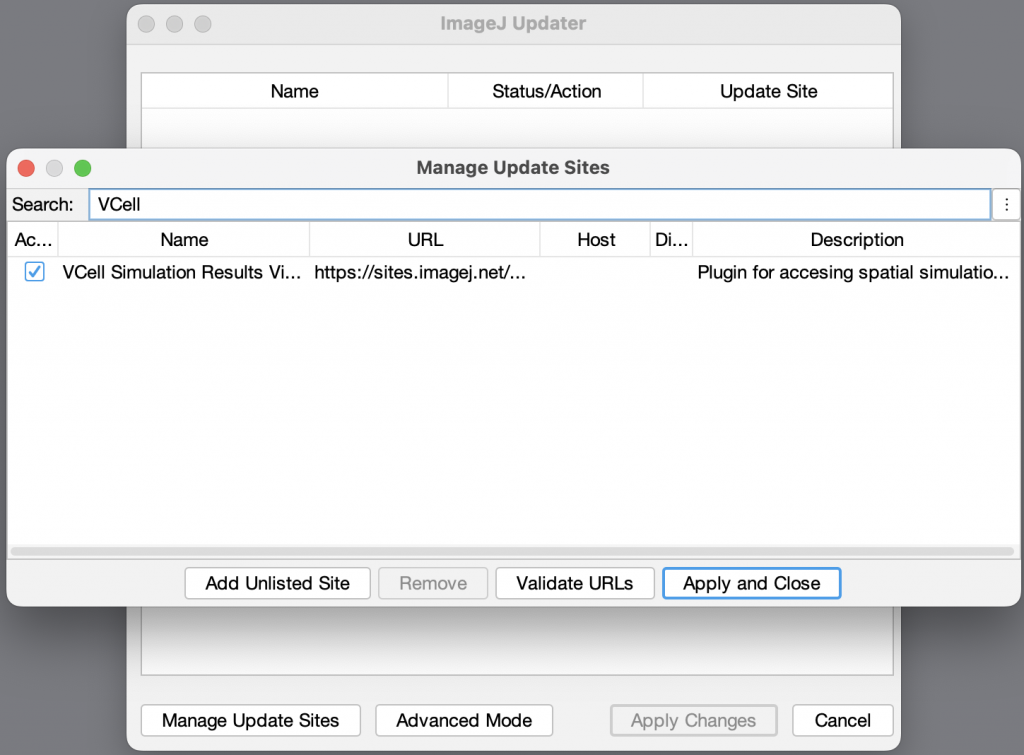
Task: Click the Host column header
Action: [x=594, y=239]
